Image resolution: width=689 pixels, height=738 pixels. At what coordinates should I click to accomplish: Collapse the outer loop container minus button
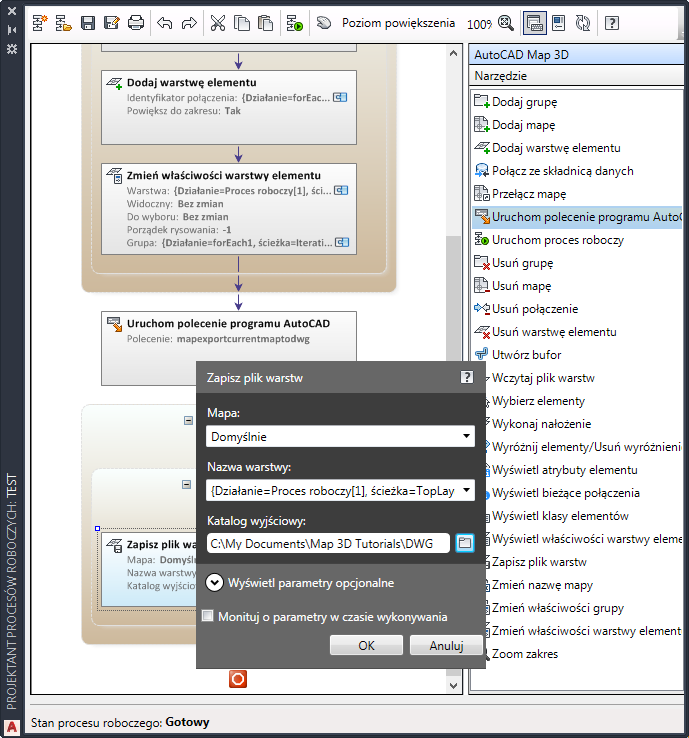(188, 420)
